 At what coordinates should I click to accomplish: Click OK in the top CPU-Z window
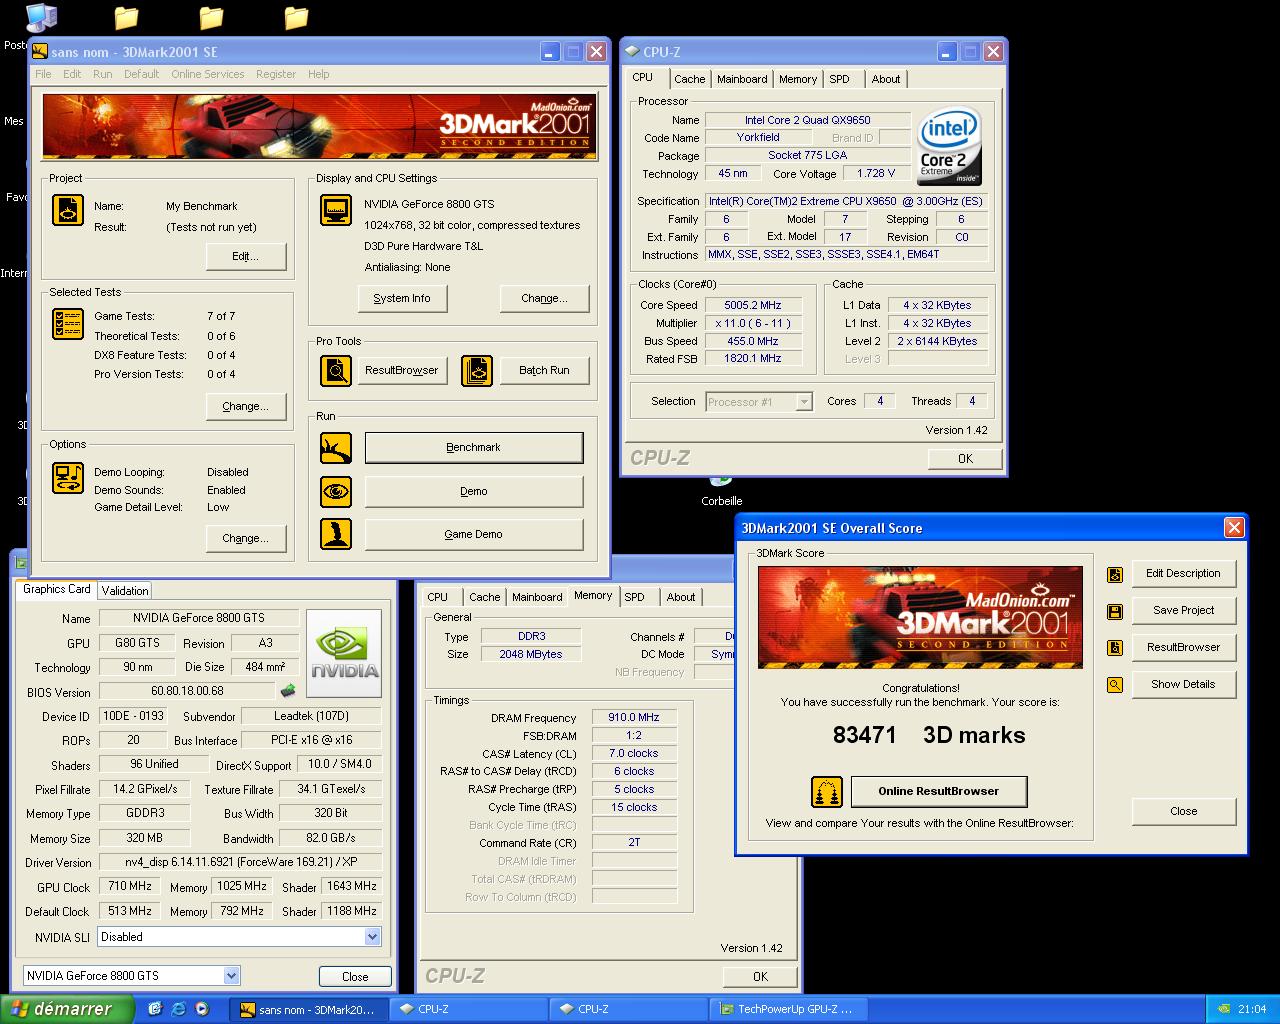point(965,459)
